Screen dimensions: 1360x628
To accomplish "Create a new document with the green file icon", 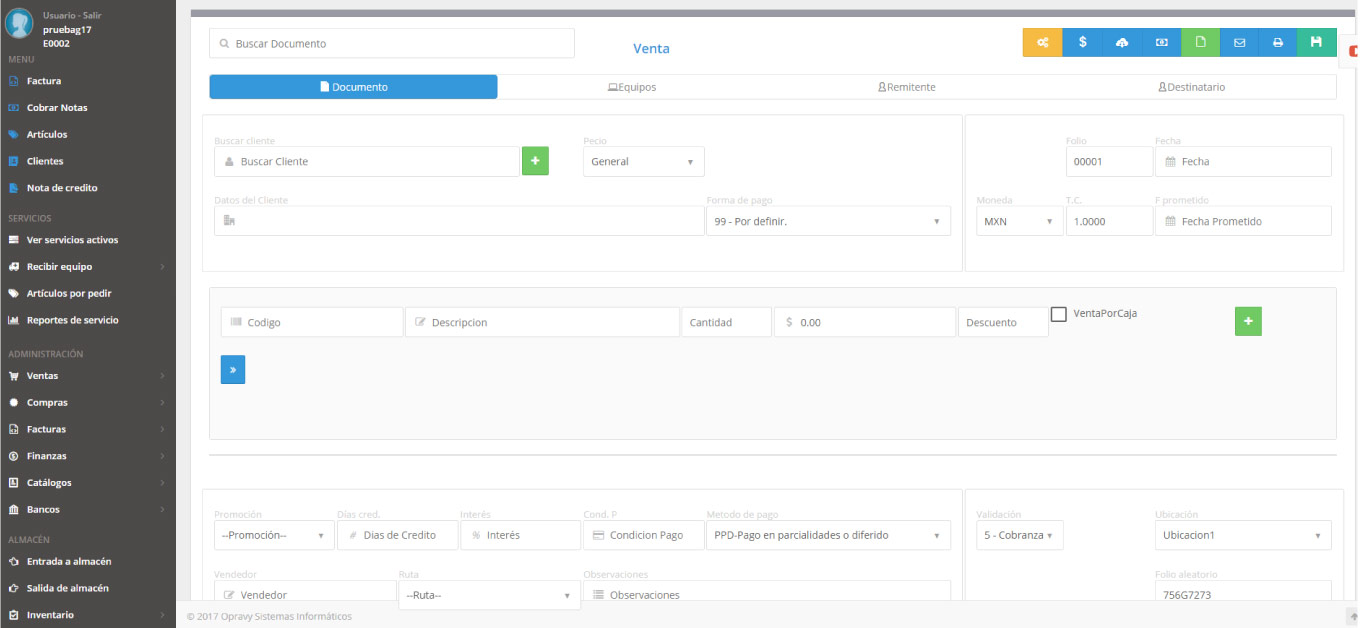I will tap(1199, 42).
